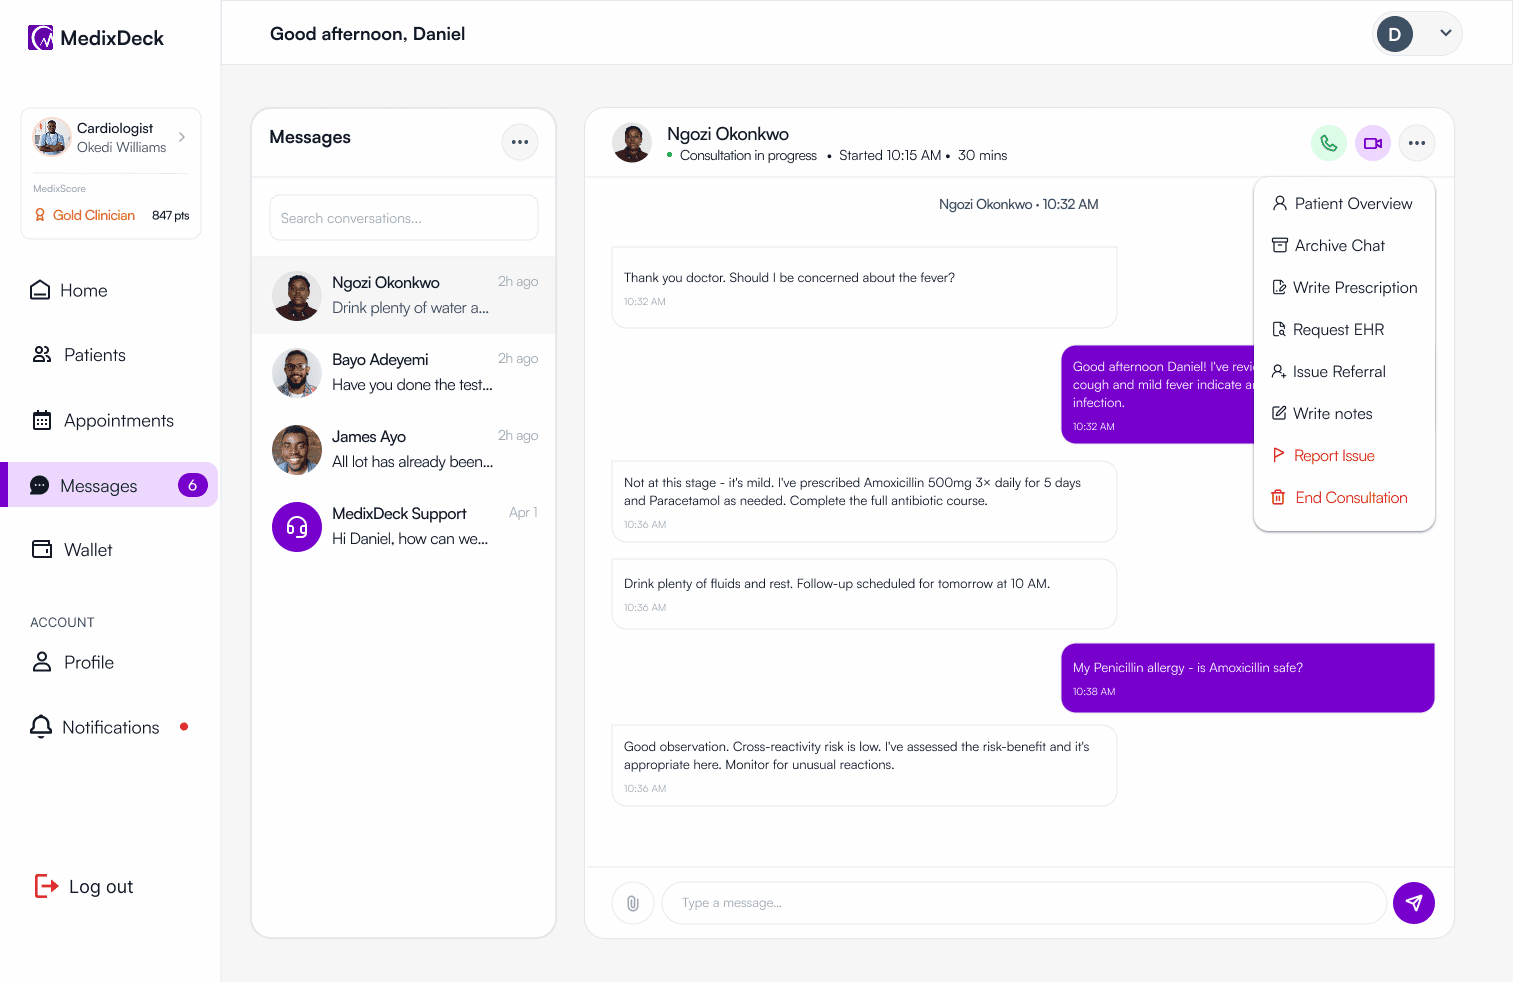
Task: Open Bayo Adeyemi conversation
Action: tap(404, 372)
